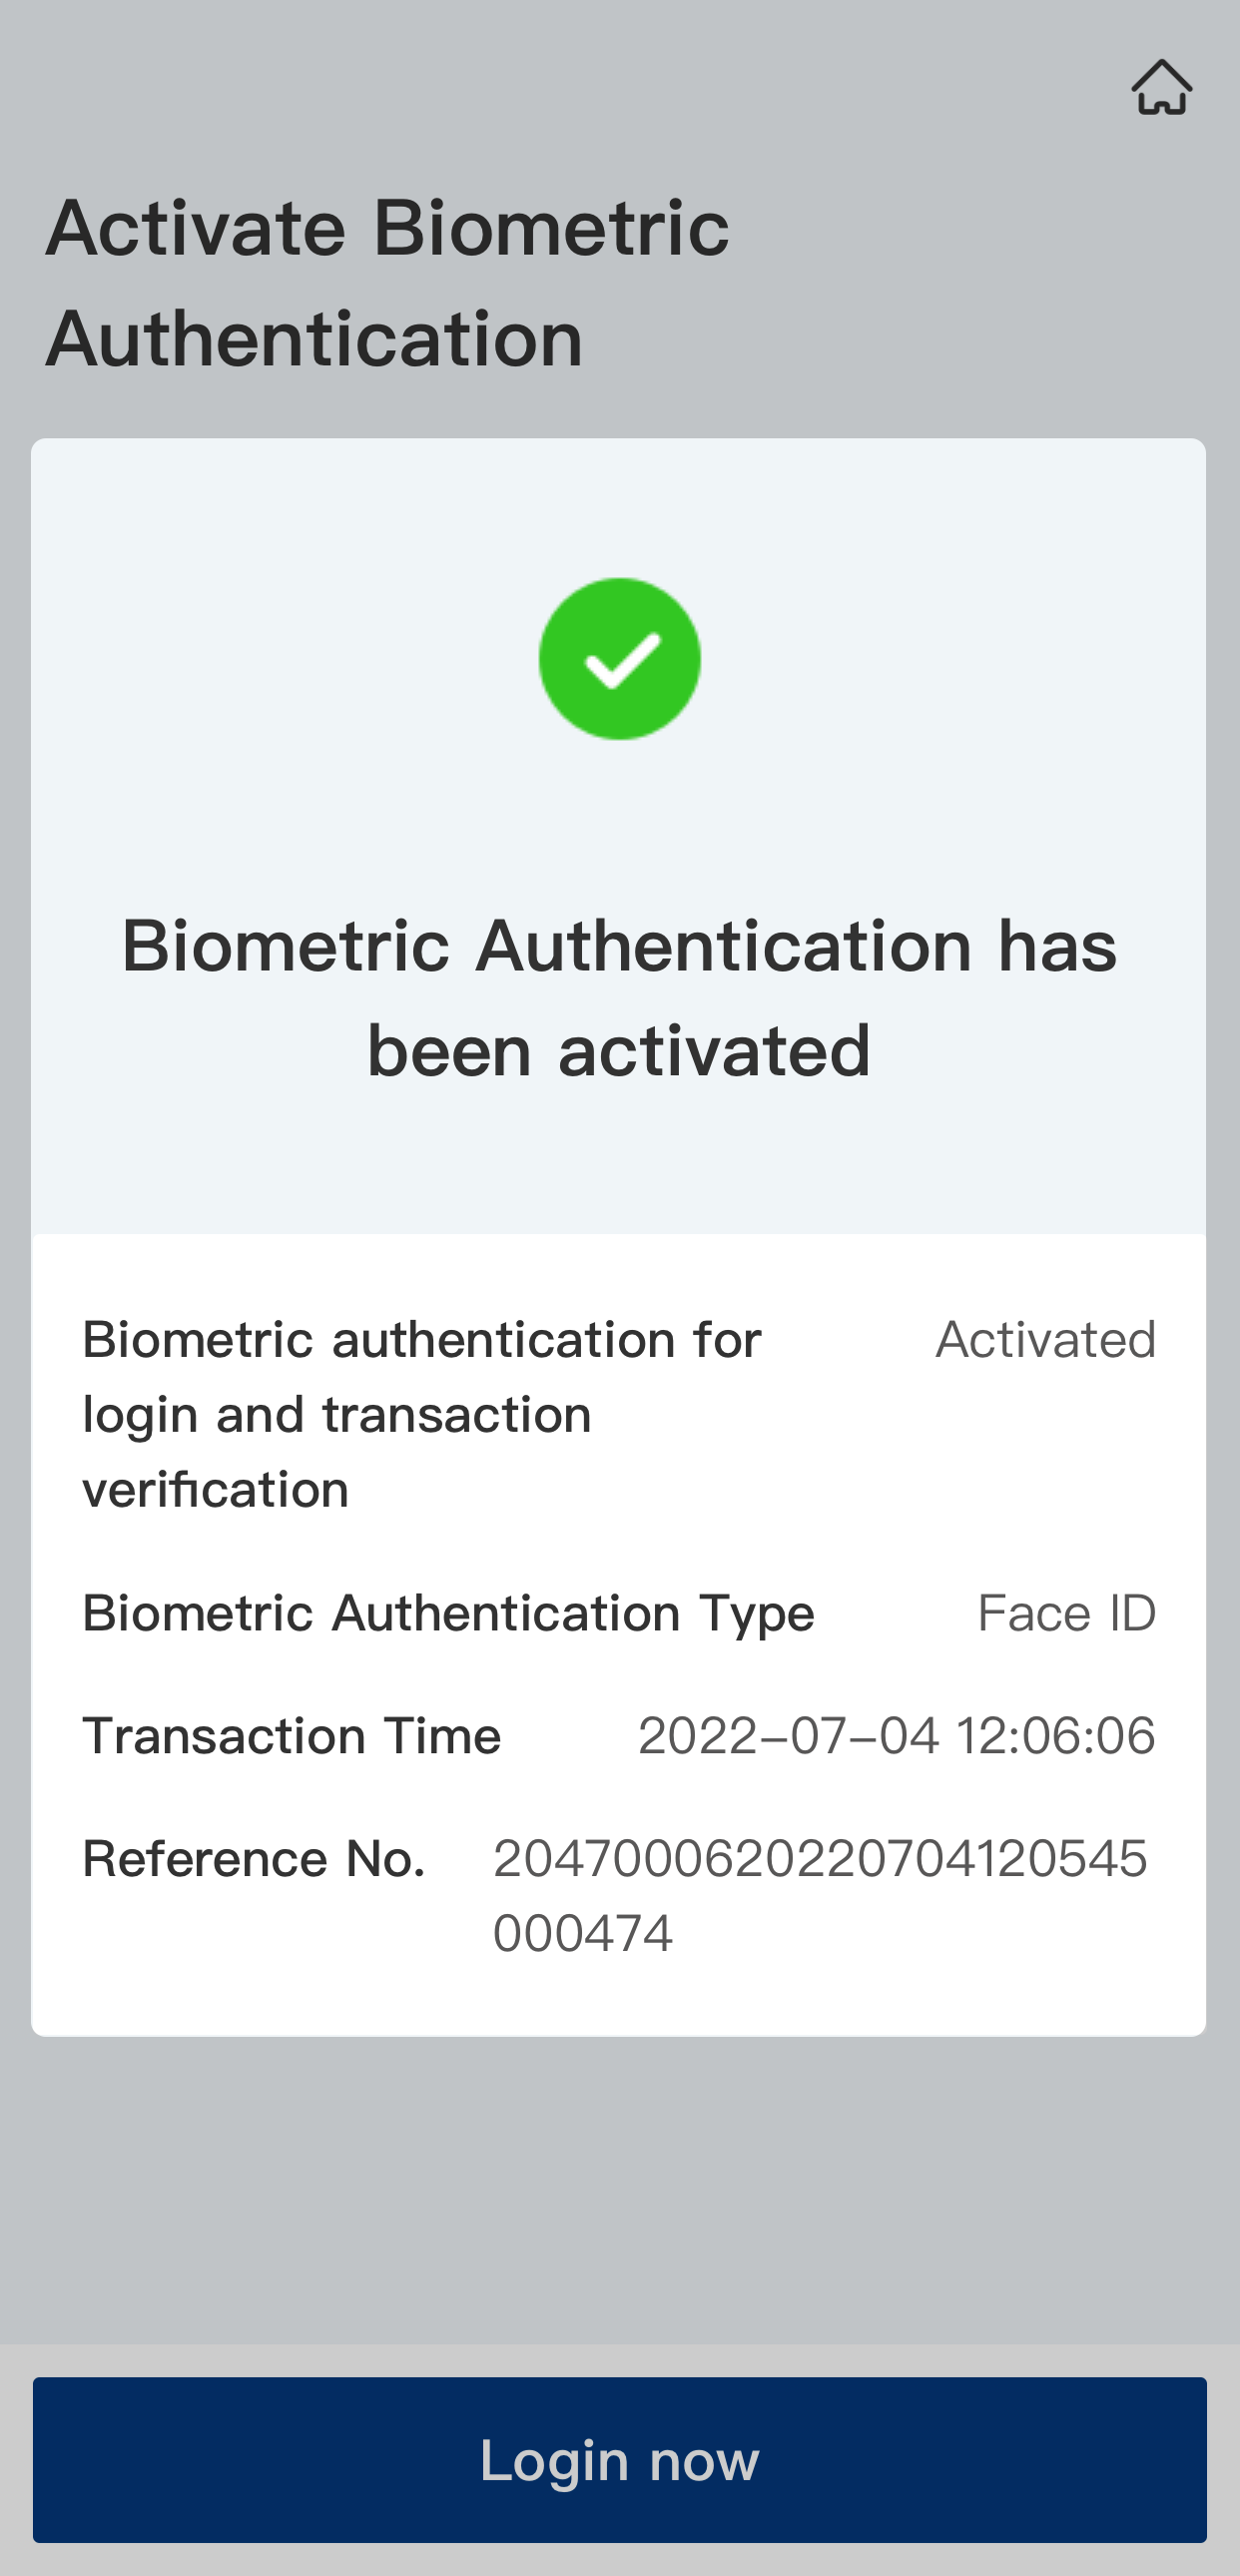The width and height of the screenshot is (1240, 2576).
Task: Select the login and transaction verification label
Action: (422, 1414)
